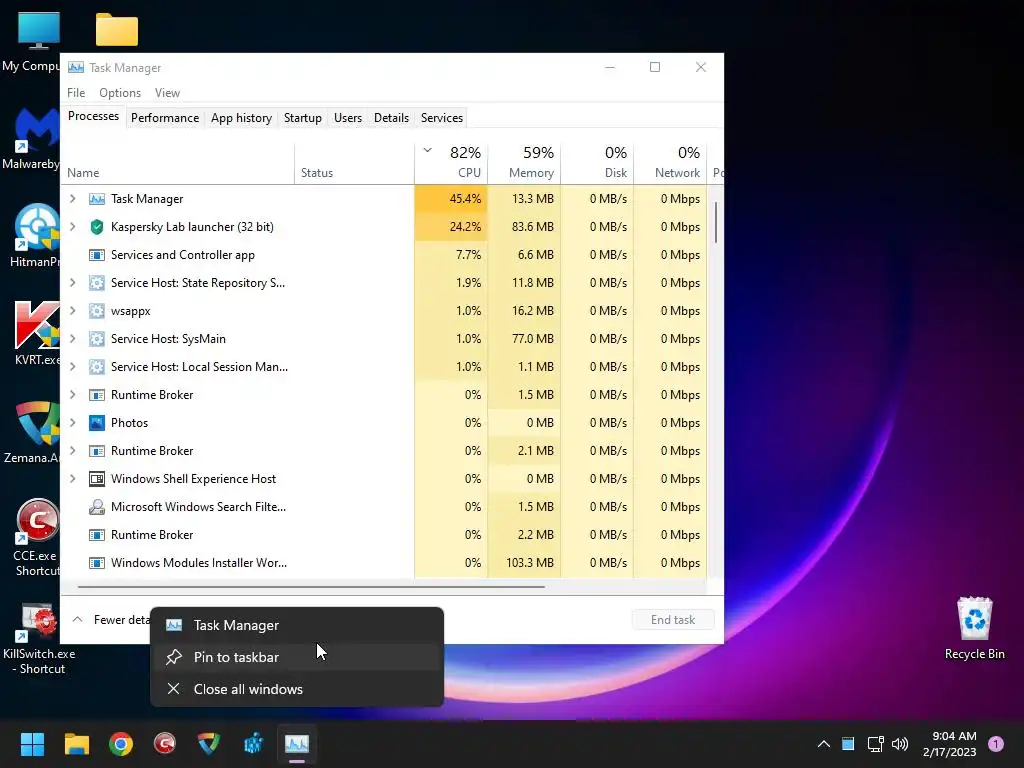Switch to the Performance tab
This screenshot has height=768, width=1024.
(165, 118)
